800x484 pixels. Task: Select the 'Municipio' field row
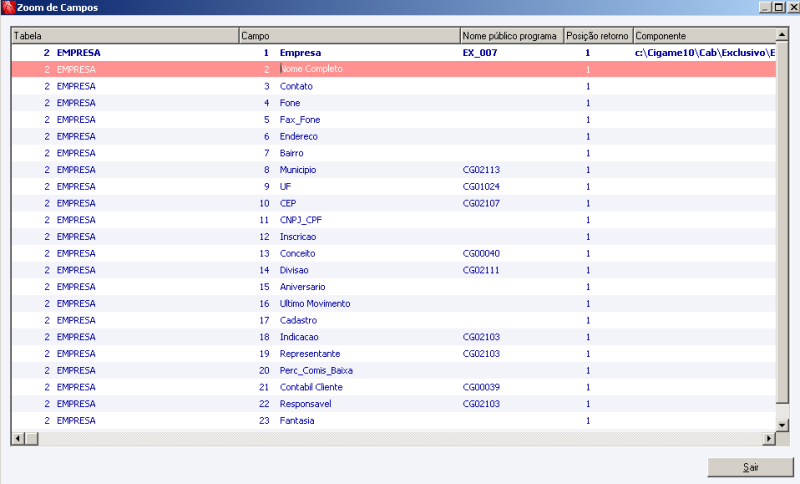tap(393, 170)
